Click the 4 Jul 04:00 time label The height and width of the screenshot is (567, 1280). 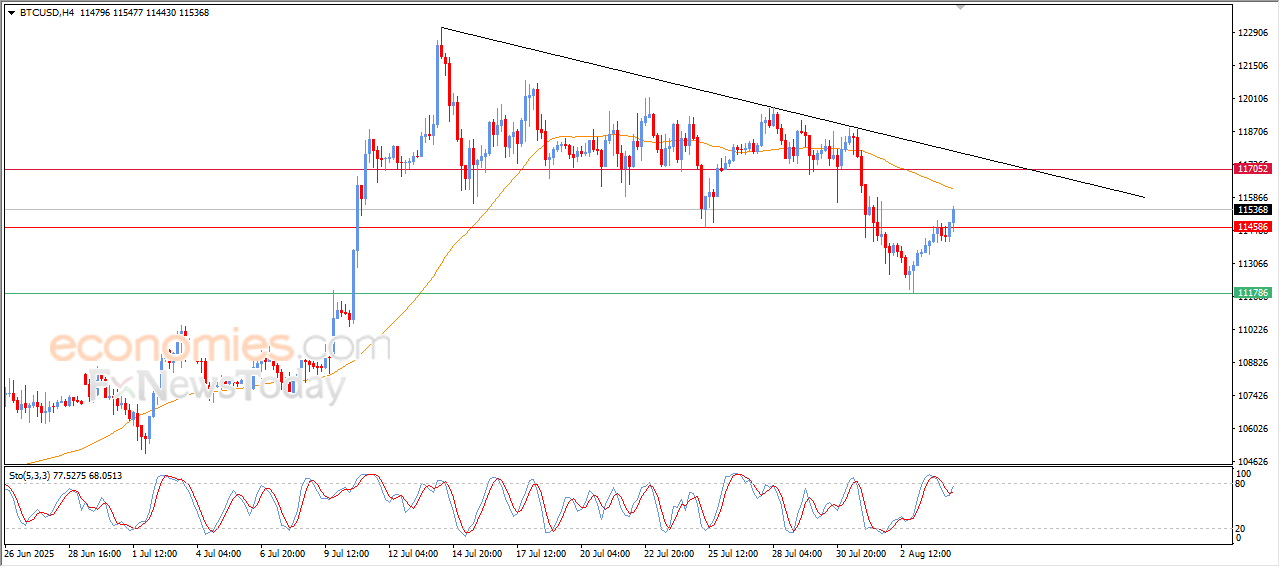219,553
